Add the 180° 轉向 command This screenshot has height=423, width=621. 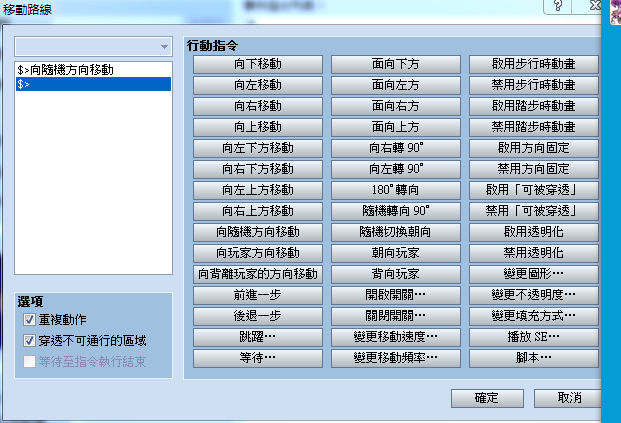396,190
